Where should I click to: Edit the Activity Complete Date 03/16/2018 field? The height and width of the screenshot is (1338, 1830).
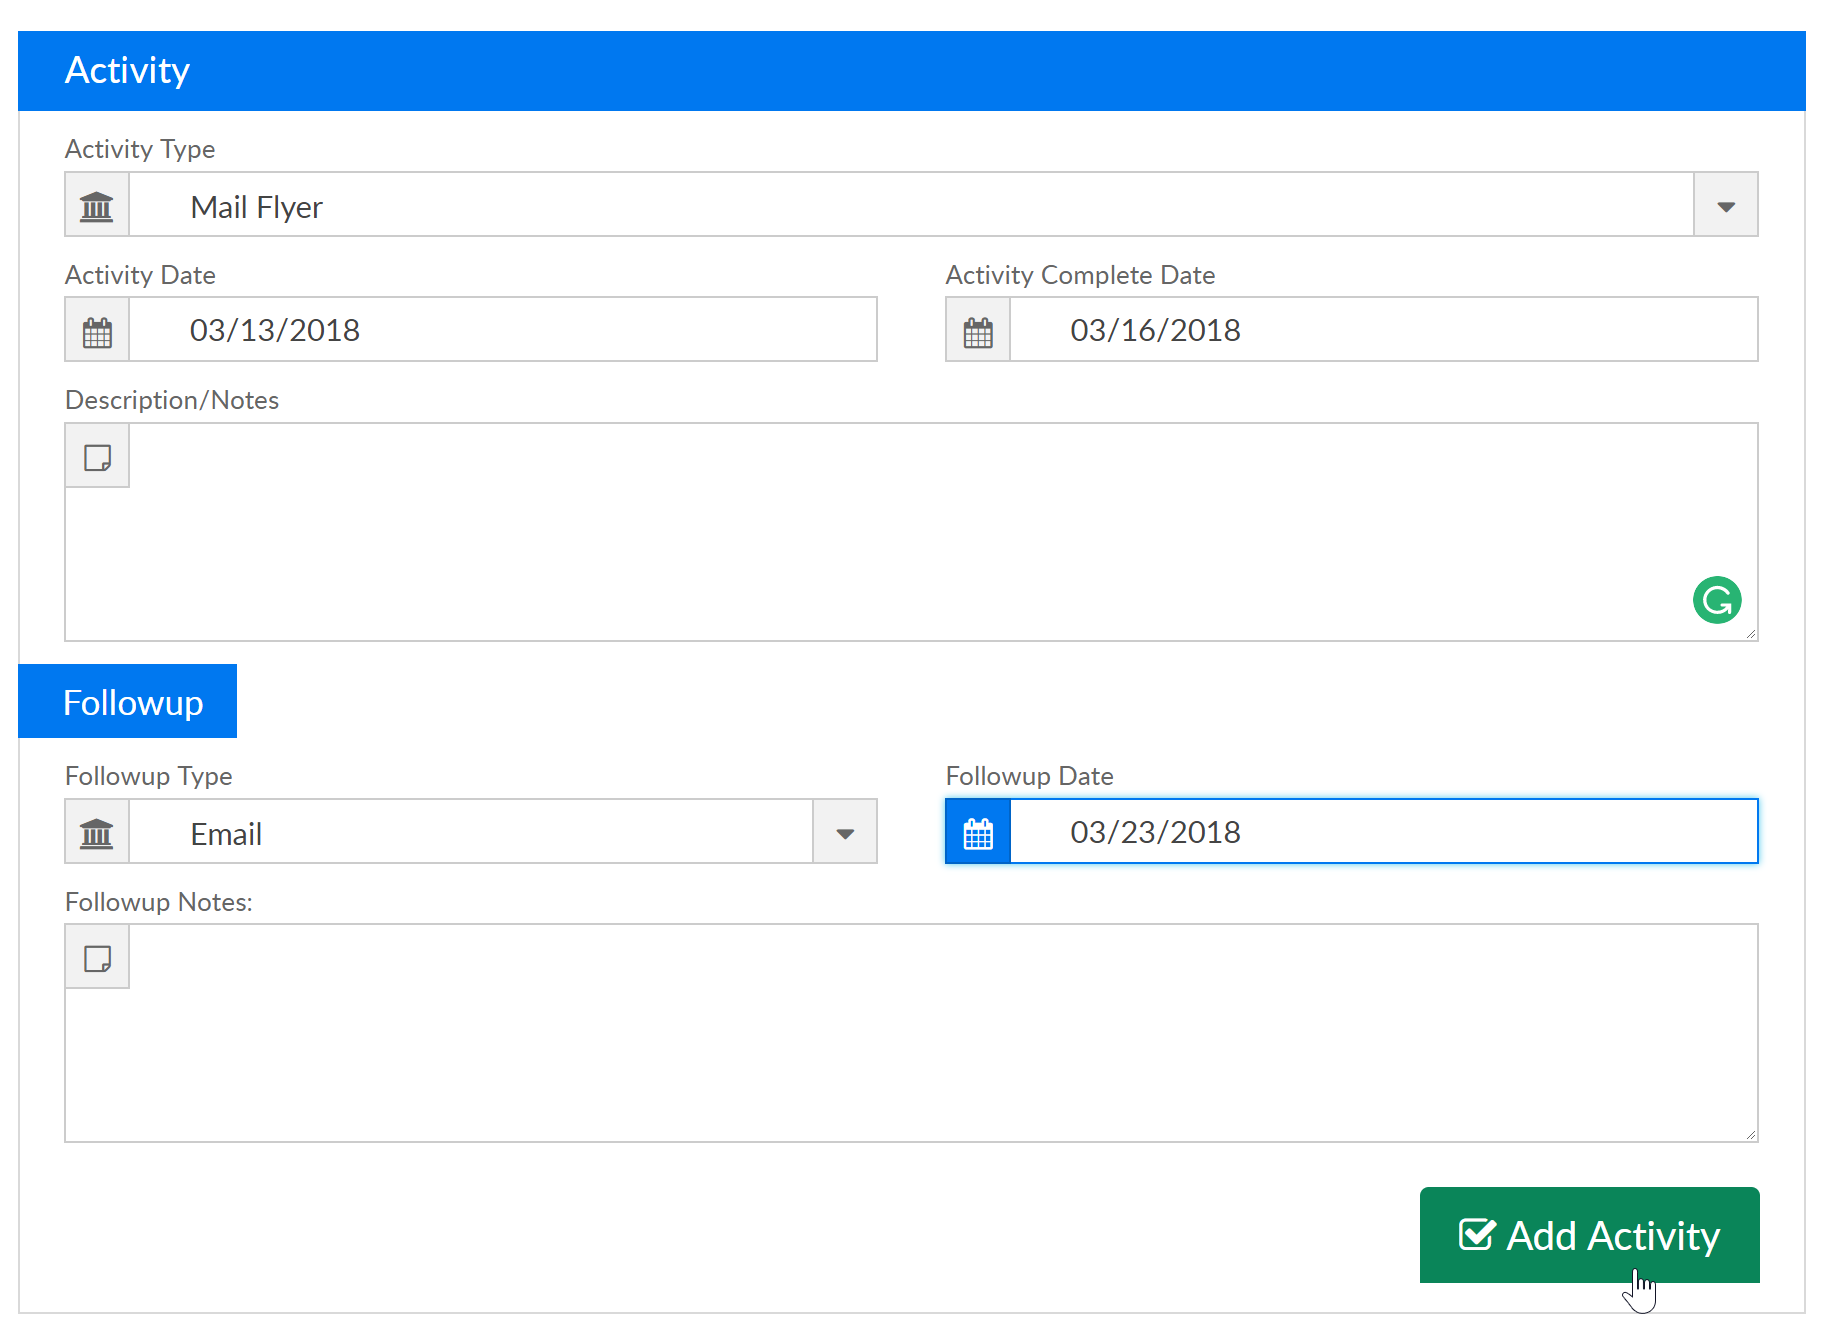point(1384,330)
